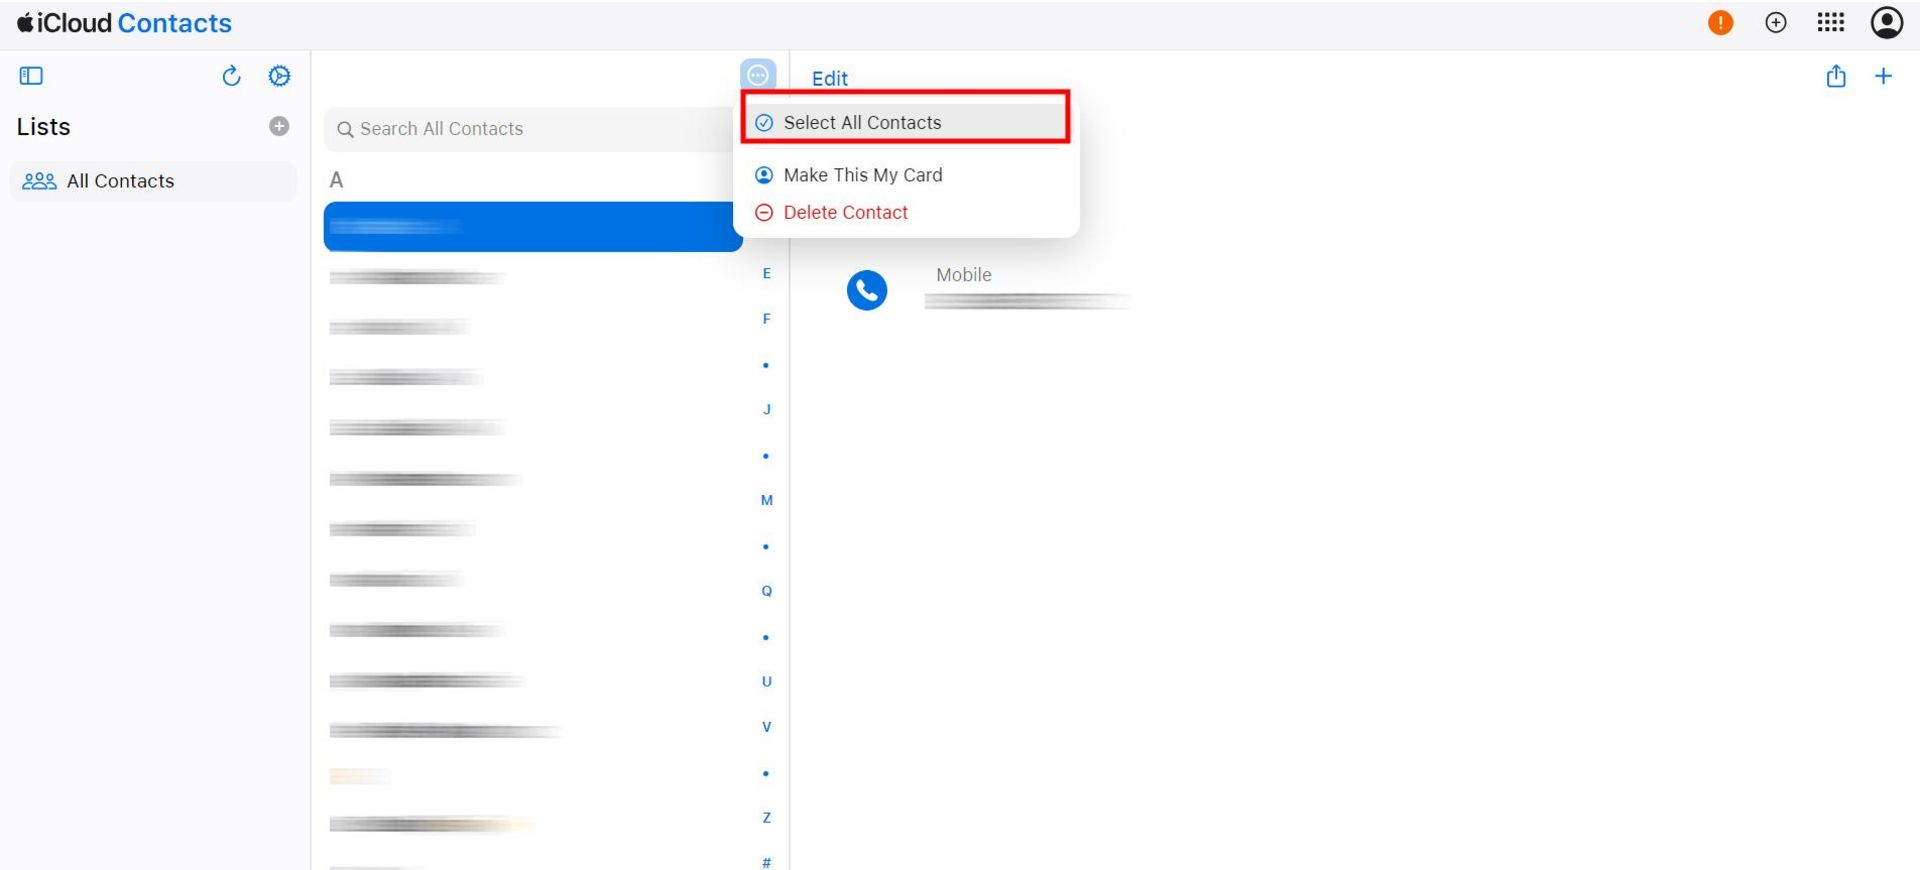This screenshot has width=1920, height=870.
Task: Choose Select All Contacts menu item
Action: (x=906, y=122)
